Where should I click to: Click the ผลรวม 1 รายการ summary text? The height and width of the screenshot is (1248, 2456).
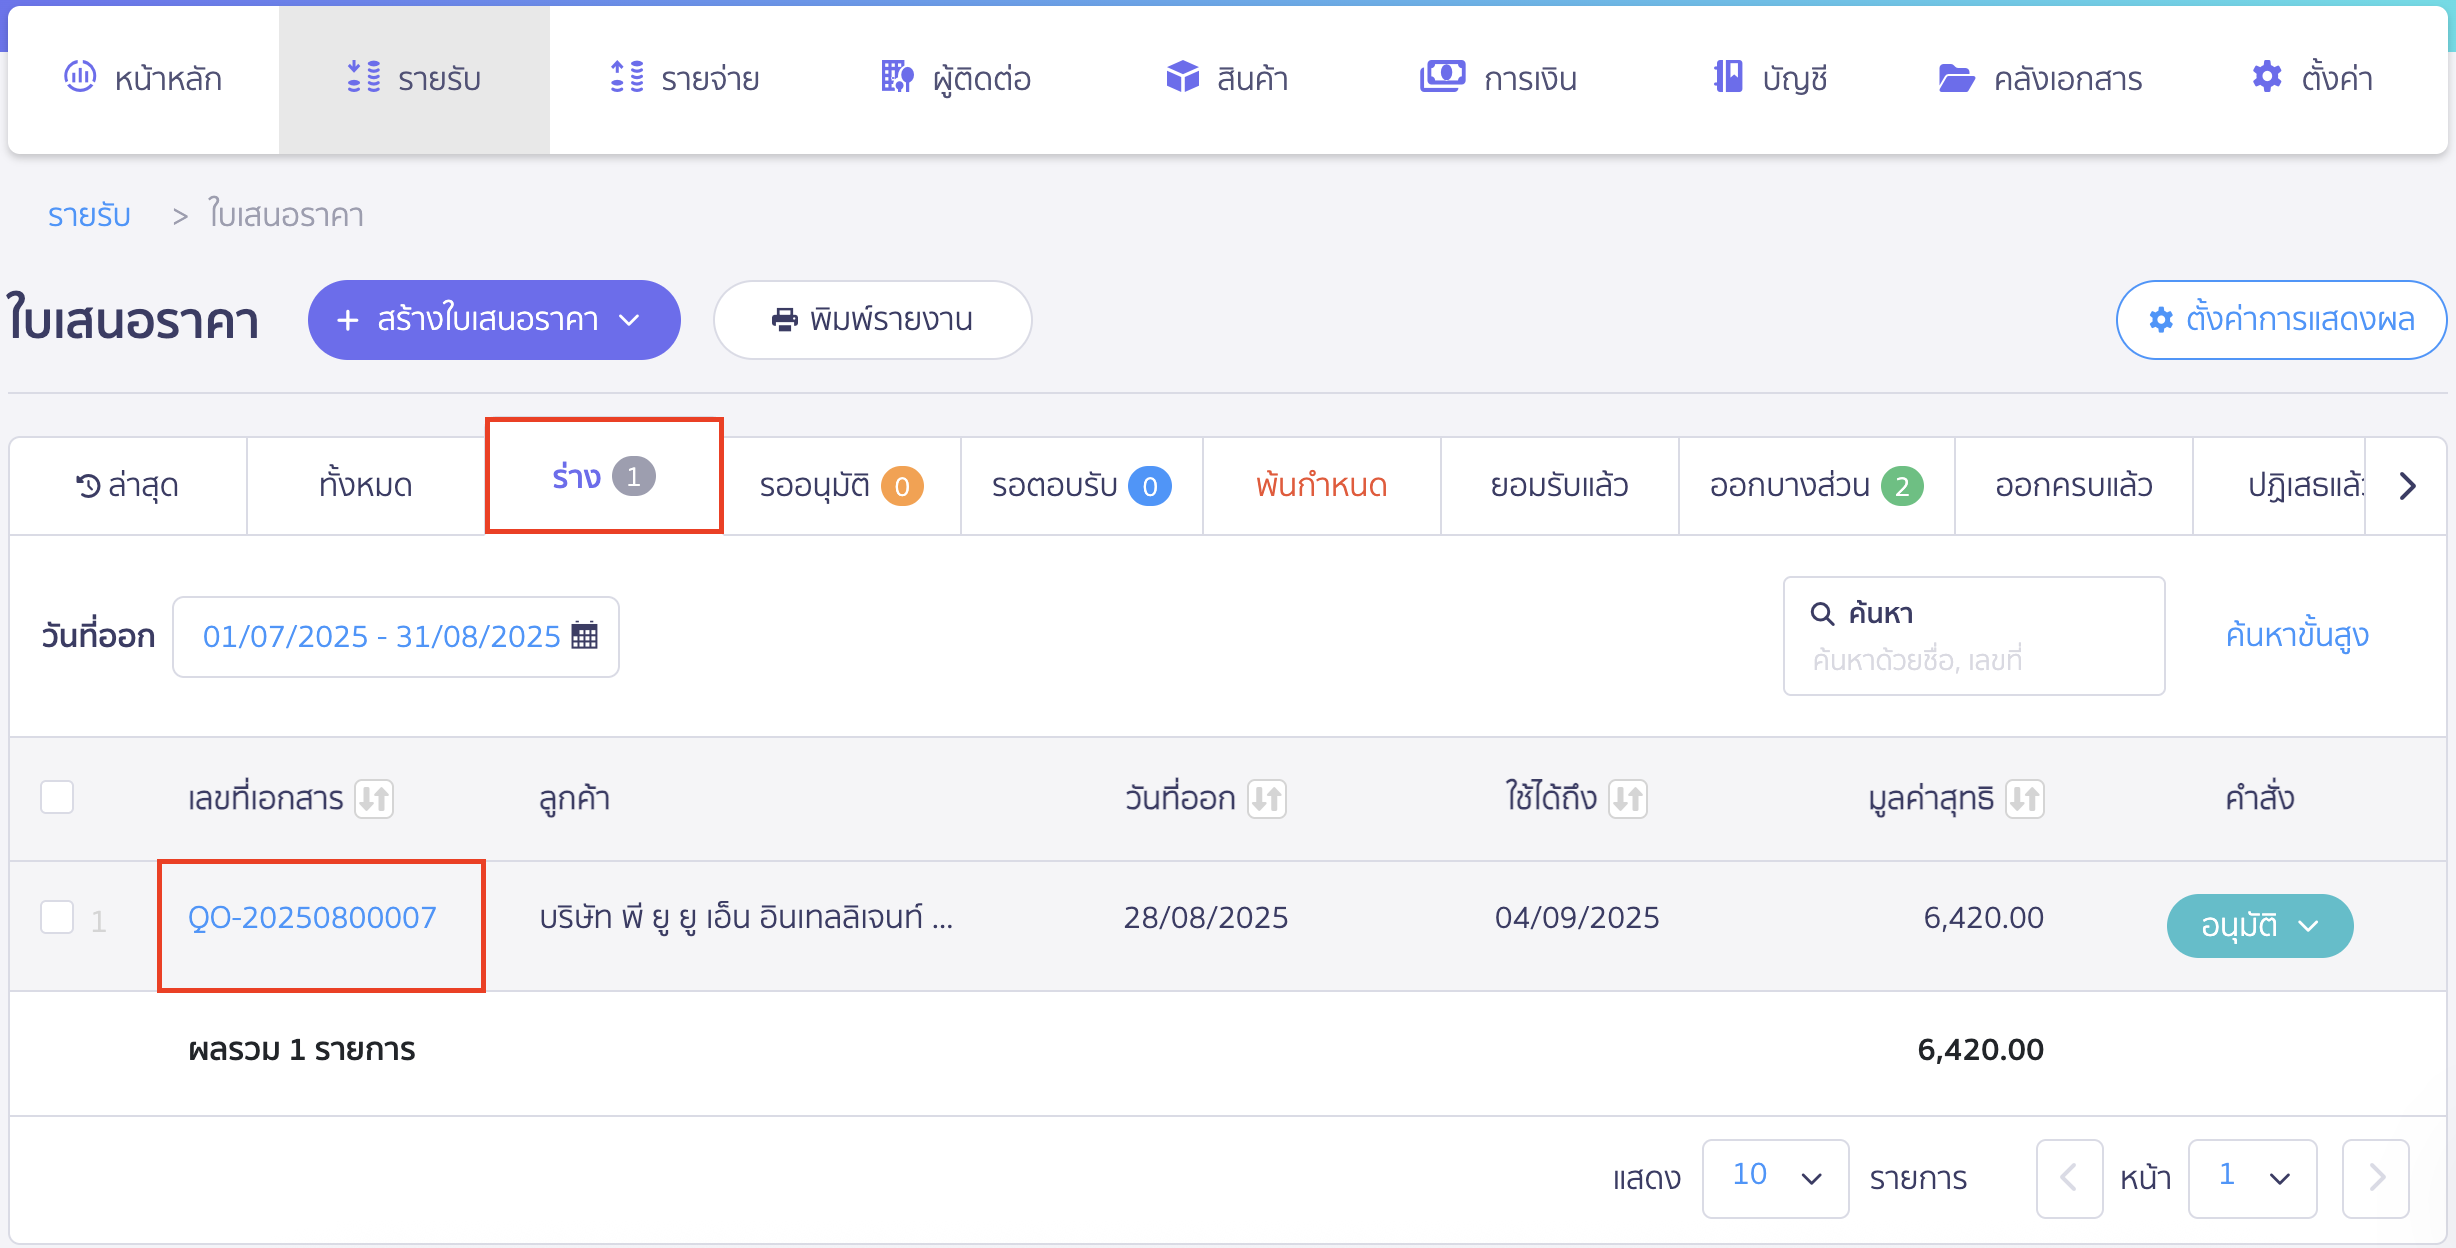pos(302,1050)
